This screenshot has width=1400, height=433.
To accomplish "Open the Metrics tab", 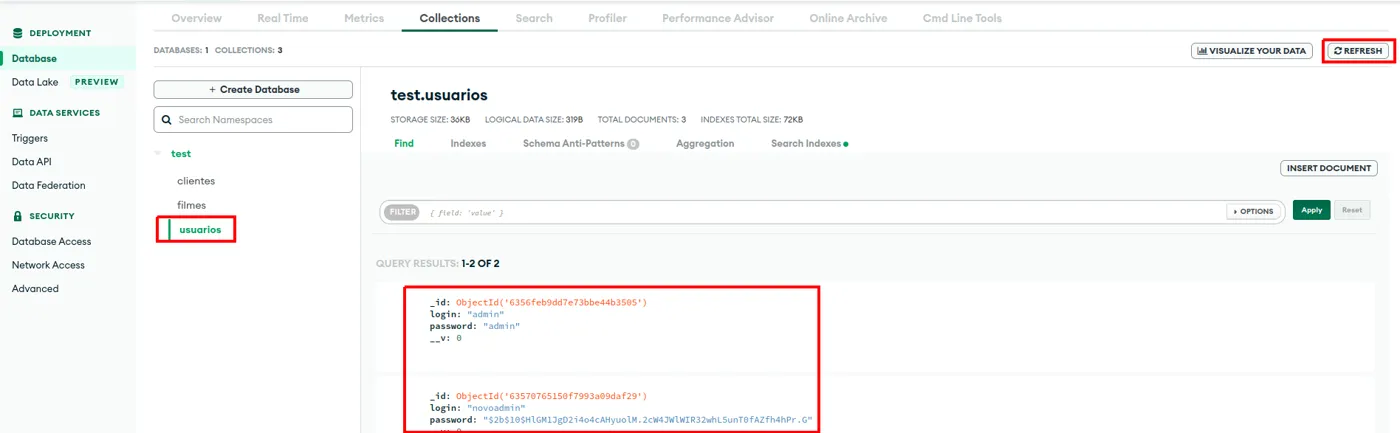I will click(x=364, y=18).
